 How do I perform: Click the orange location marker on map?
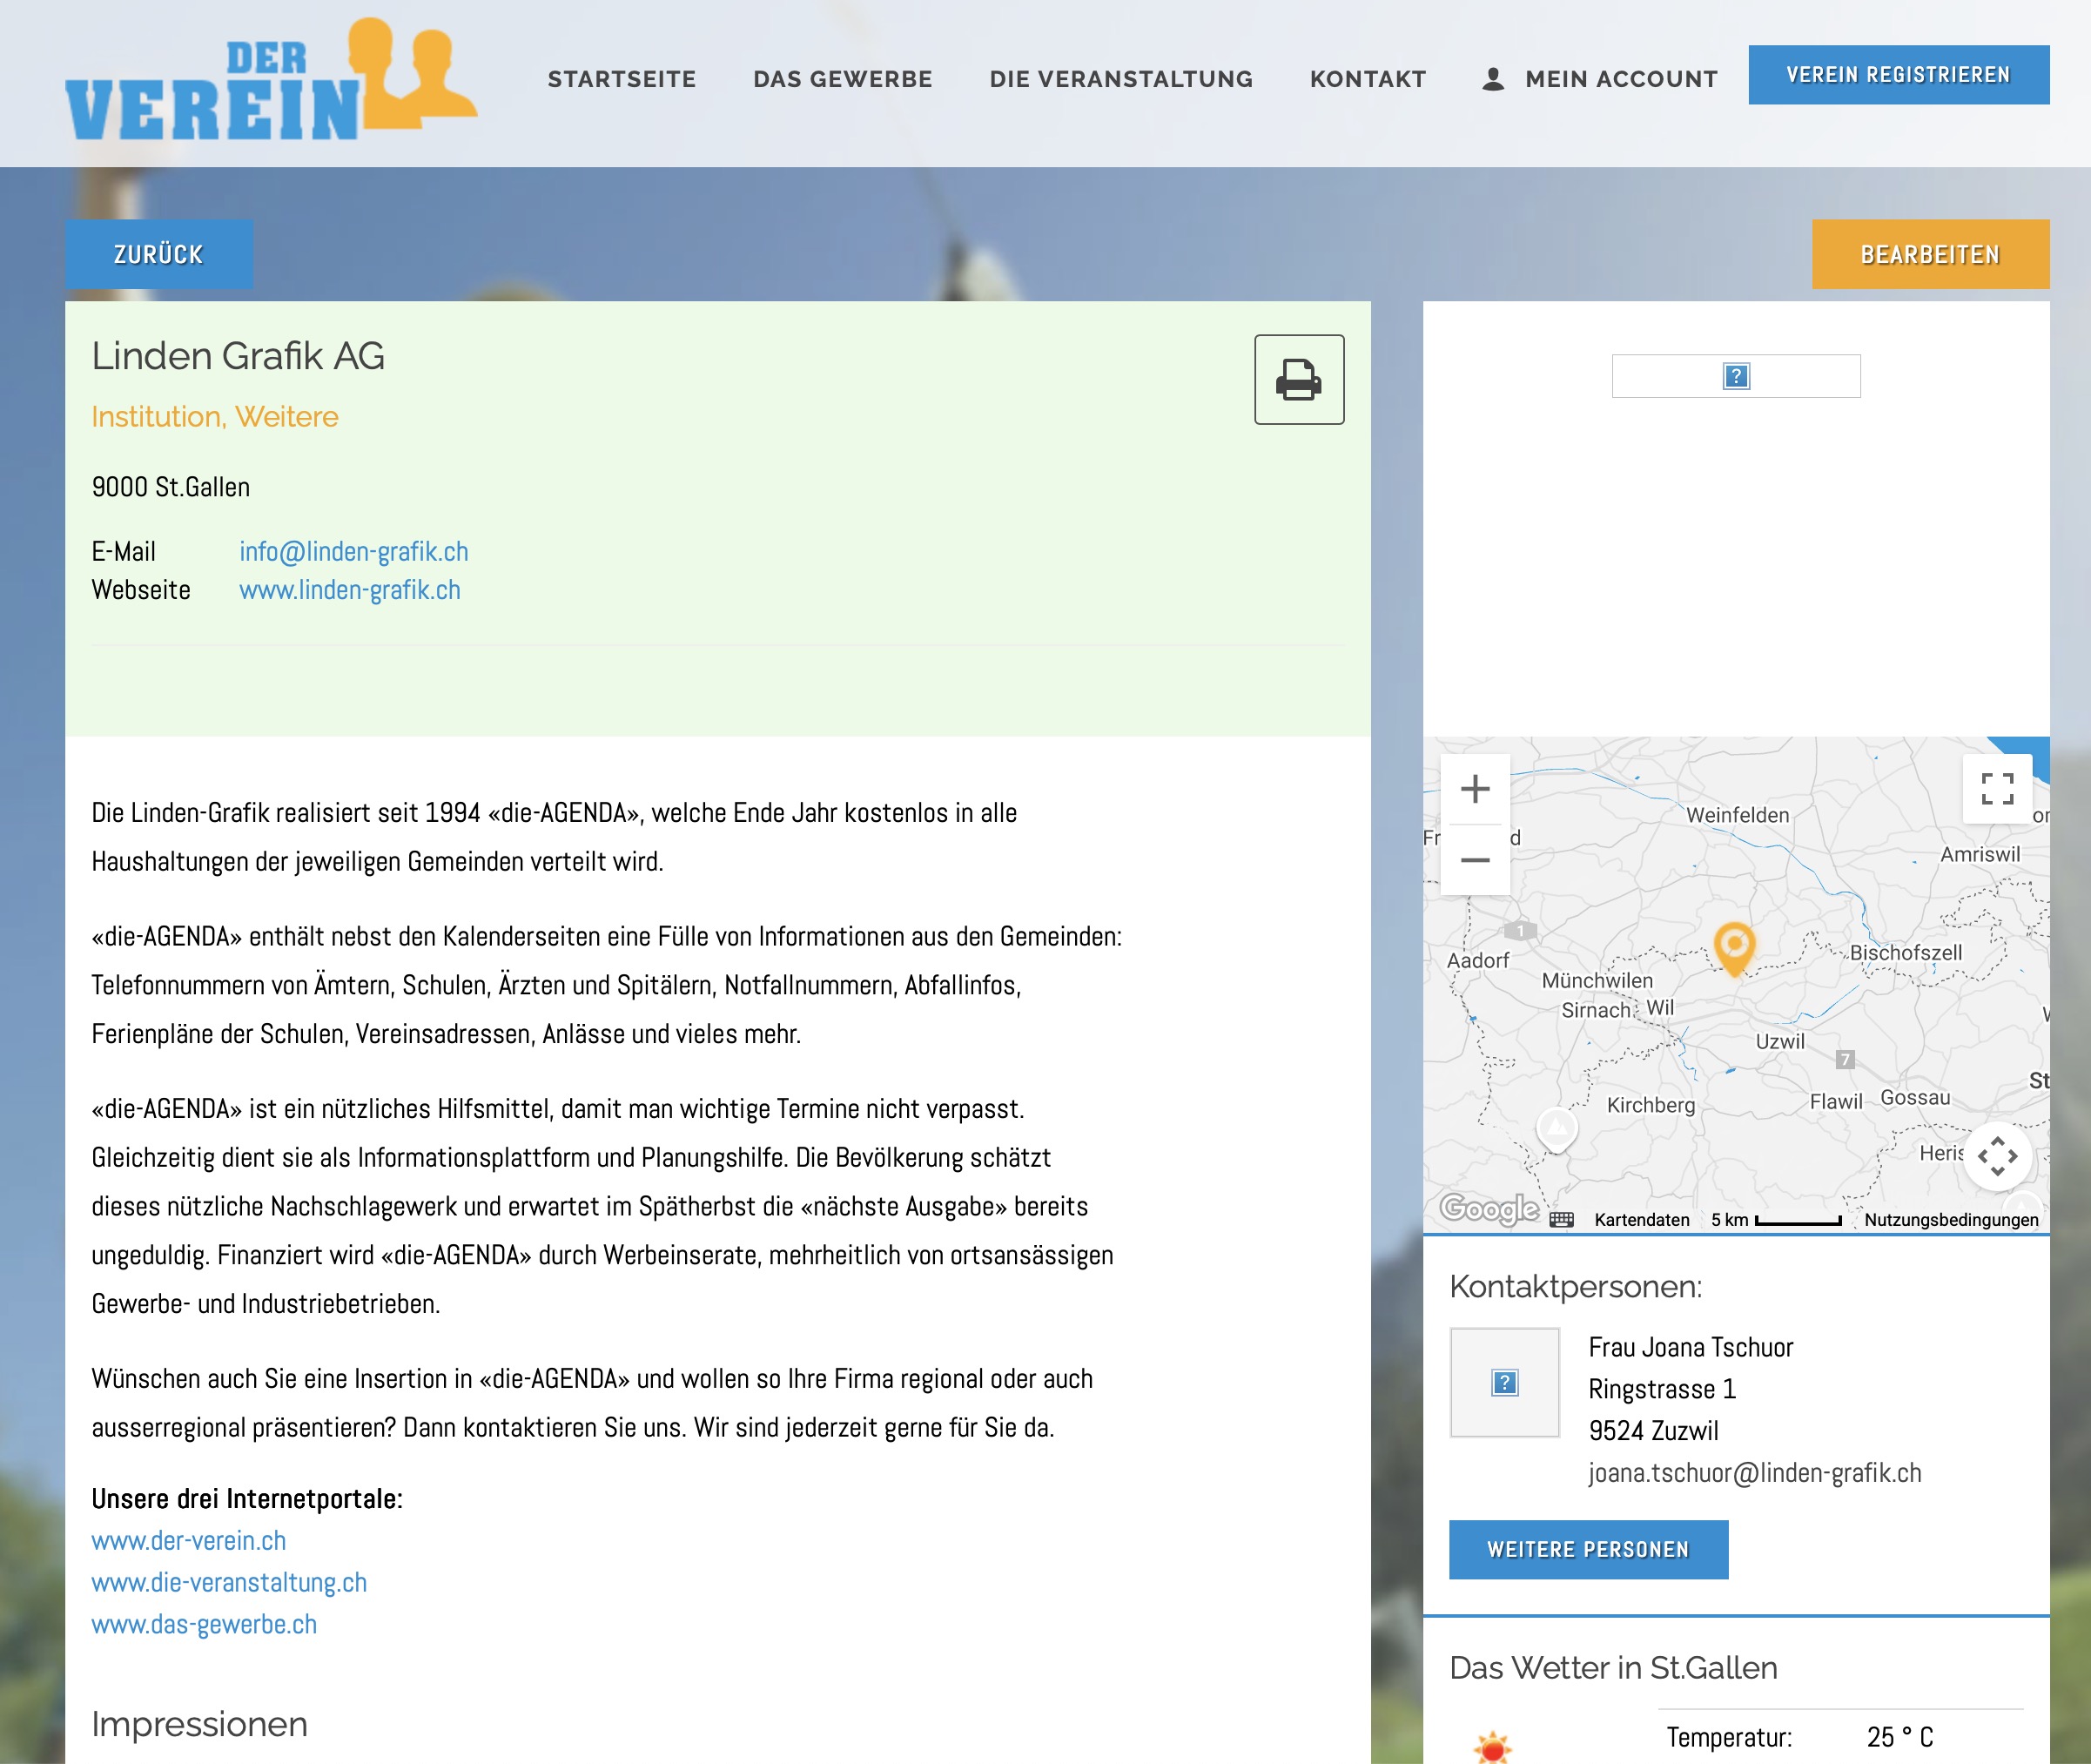pos(1734,948)
